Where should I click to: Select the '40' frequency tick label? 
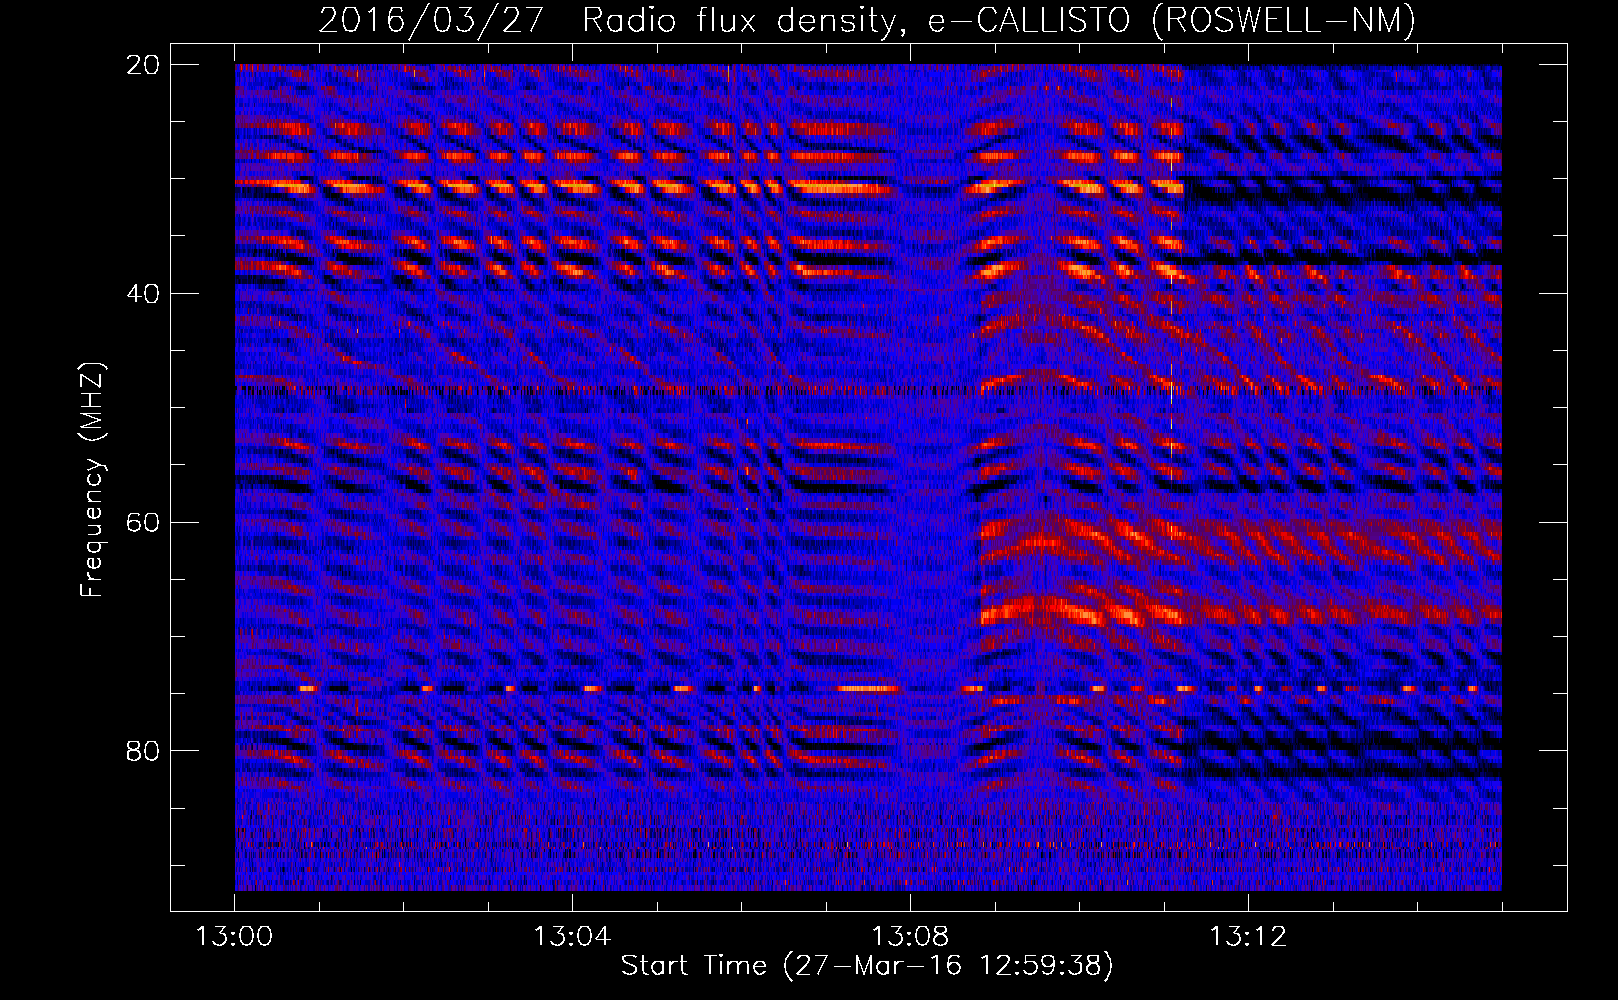(x=143, y=294)
